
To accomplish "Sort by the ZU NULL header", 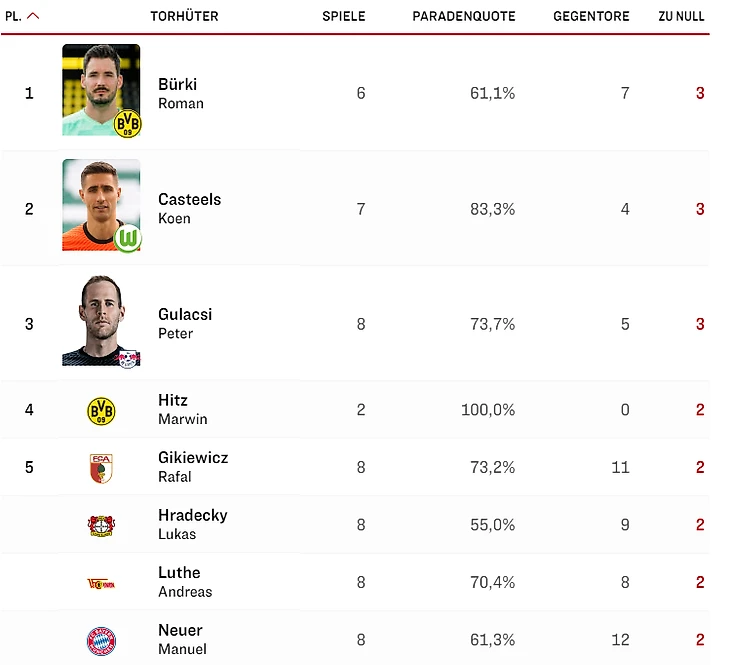I will pyautogui.click(x=681, y=16).
